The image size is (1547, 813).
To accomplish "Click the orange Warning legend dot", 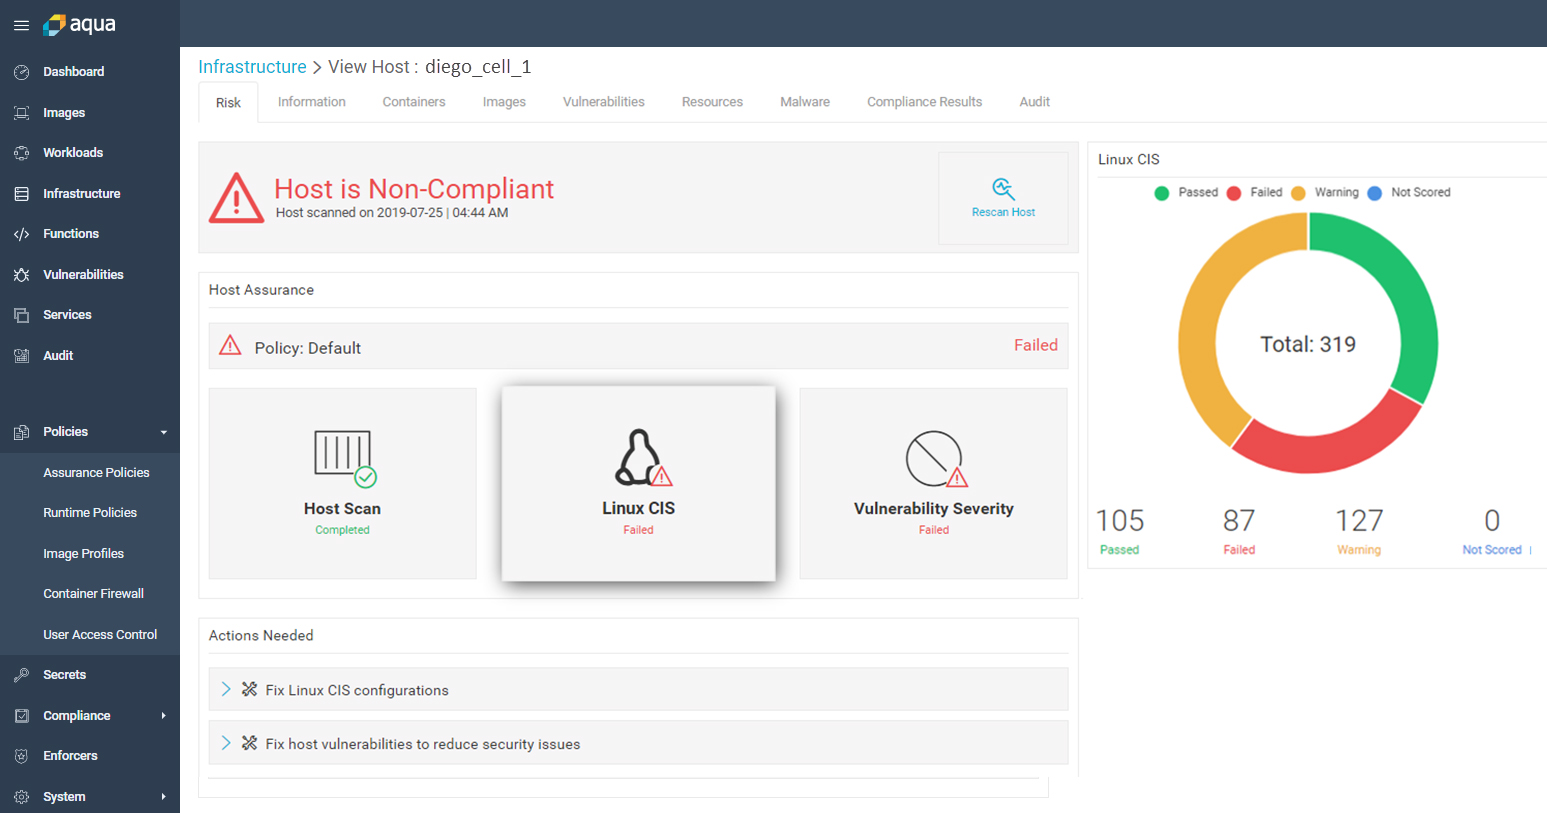I will (x=1298, y=193).
